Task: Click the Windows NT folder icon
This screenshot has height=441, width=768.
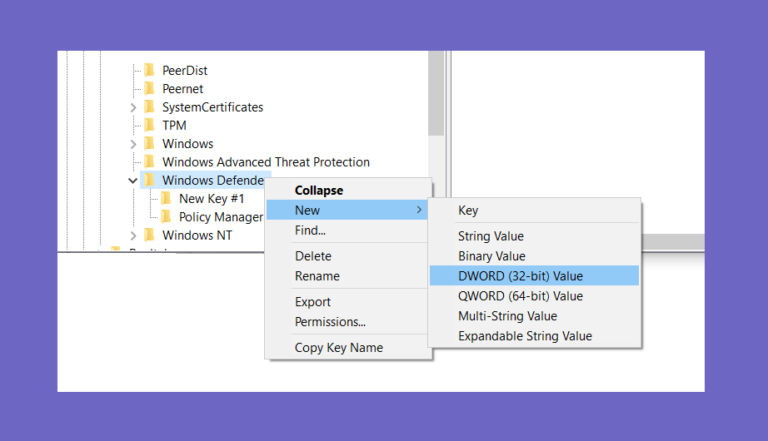Action: [x=149, y=235]
